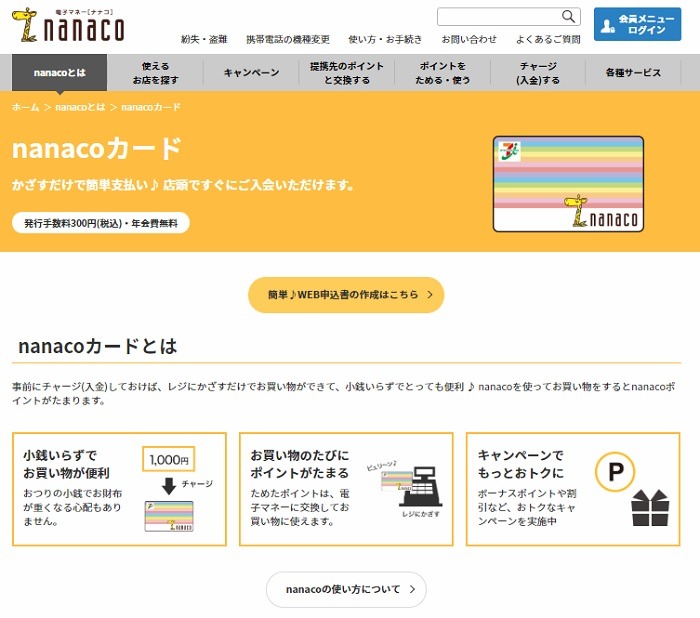The image size is (700, 618).
Task: Click the cash register illustration
Action: [x=421, y=487]
